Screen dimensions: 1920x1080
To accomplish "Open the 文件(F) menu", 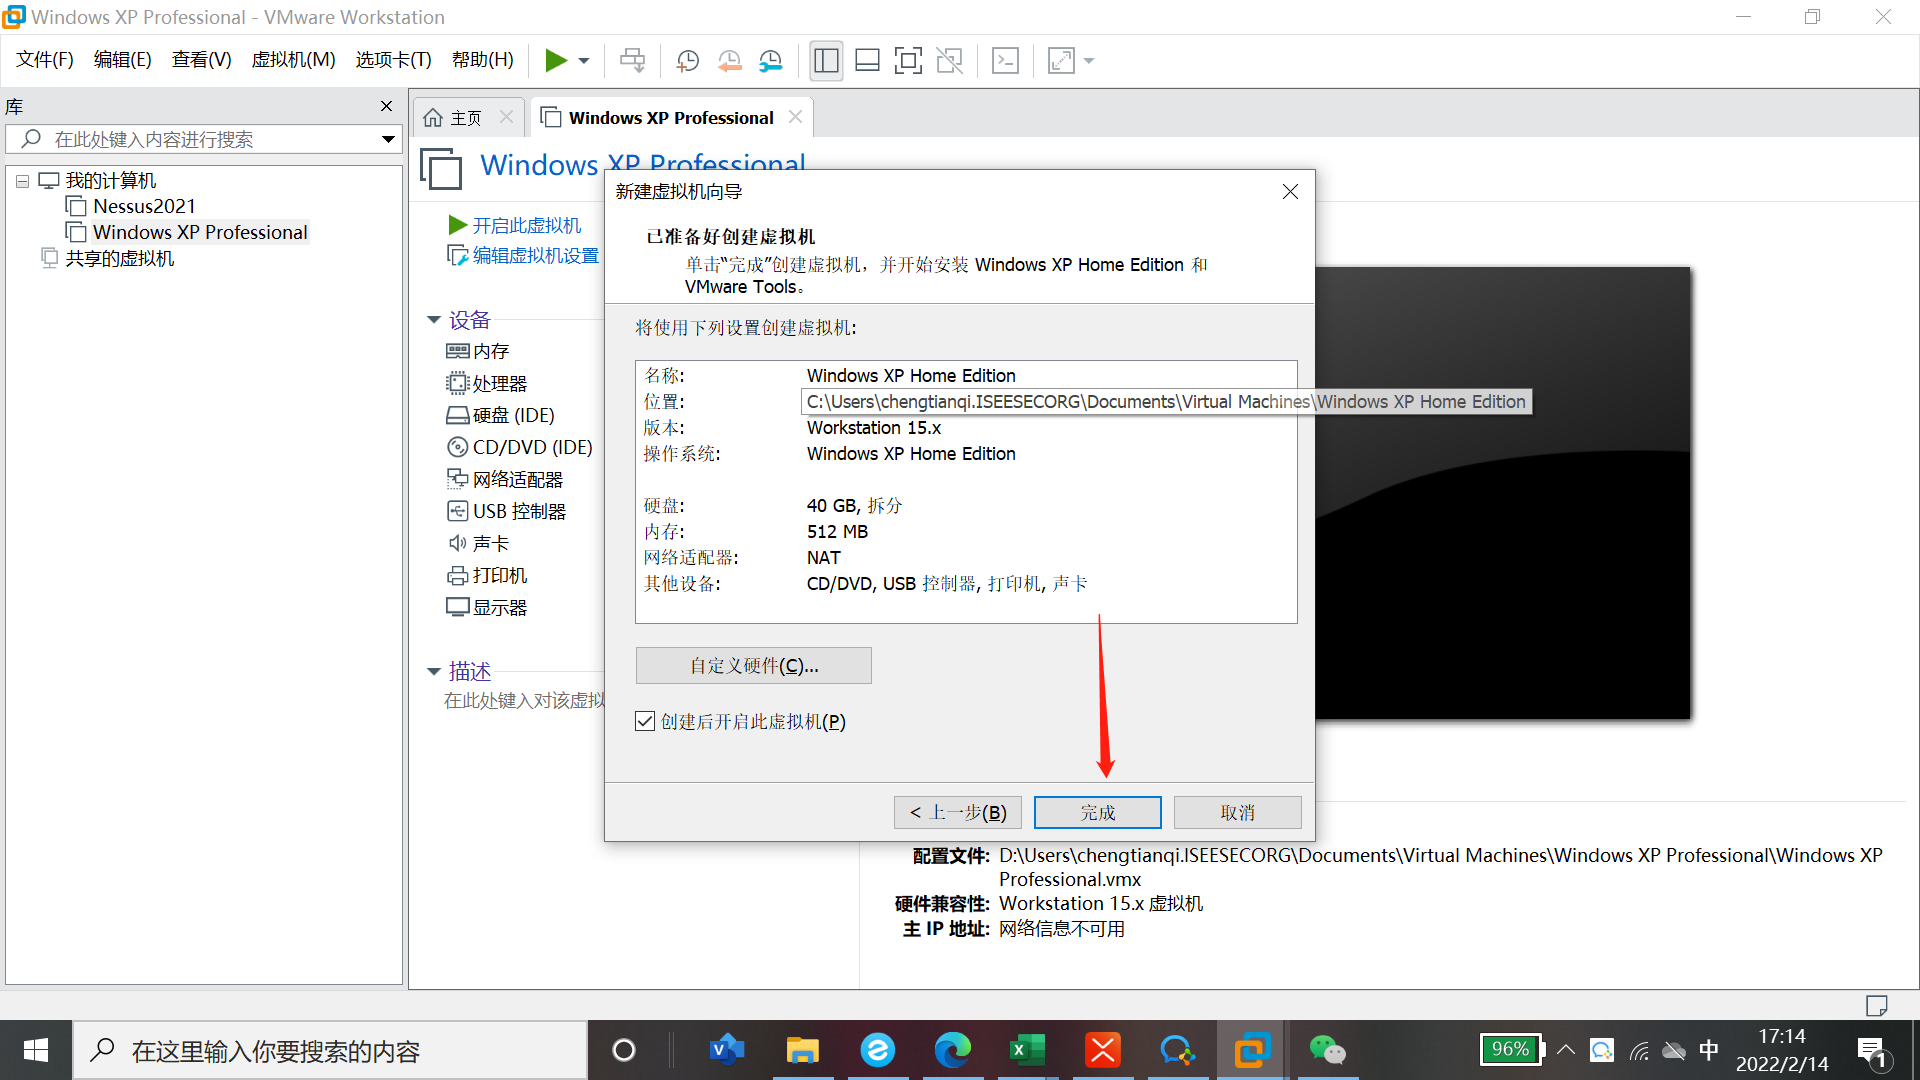I will point(45,60).
